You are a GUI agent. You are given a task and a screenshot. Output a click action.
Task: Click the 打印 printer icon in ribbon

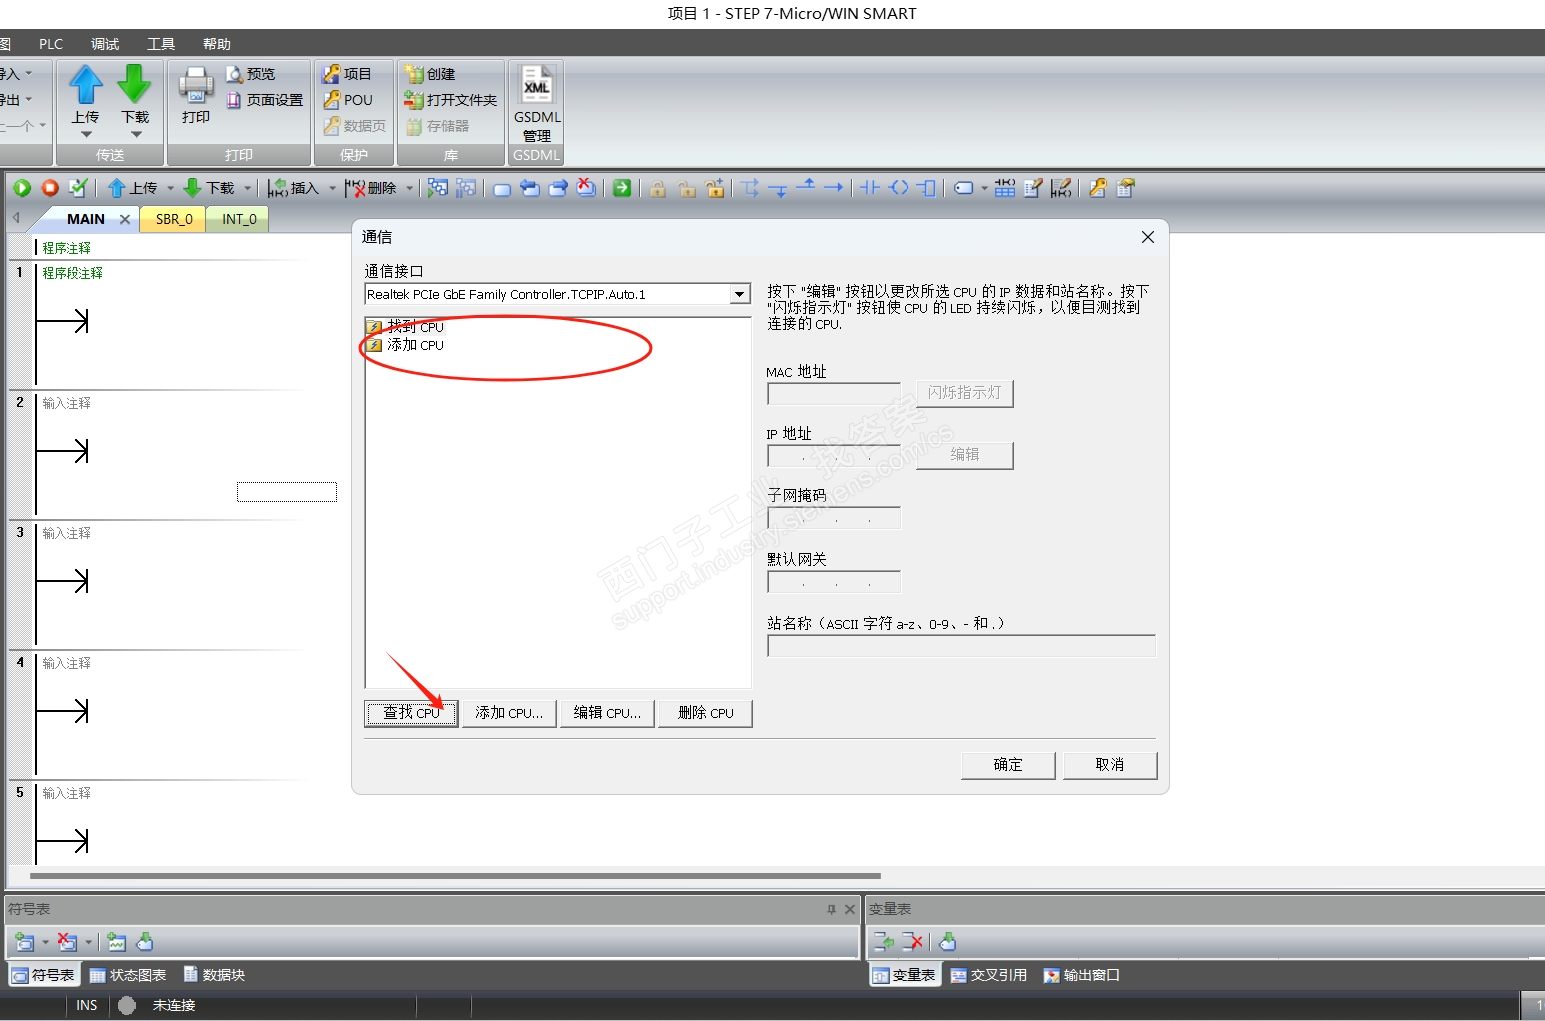point(196,85)
